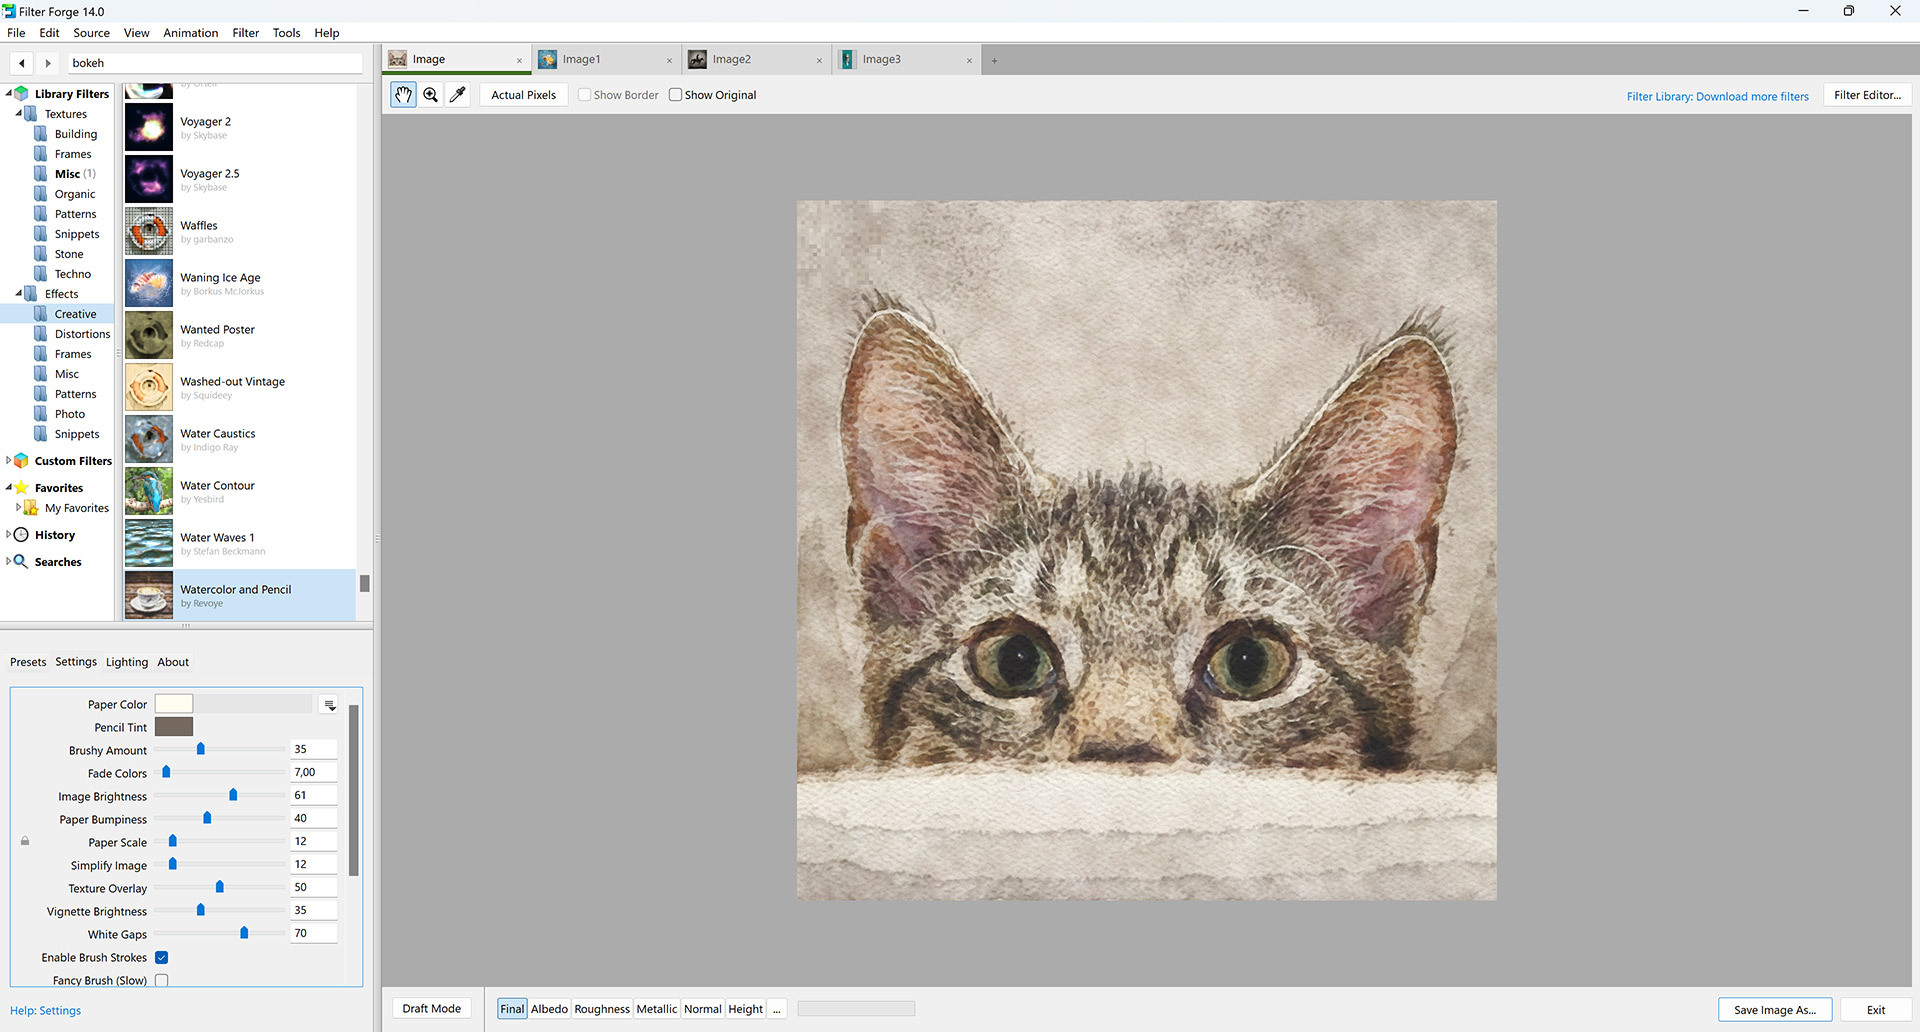
Task: Select the Waffles filter thumbnail
Action: [149, 231]
